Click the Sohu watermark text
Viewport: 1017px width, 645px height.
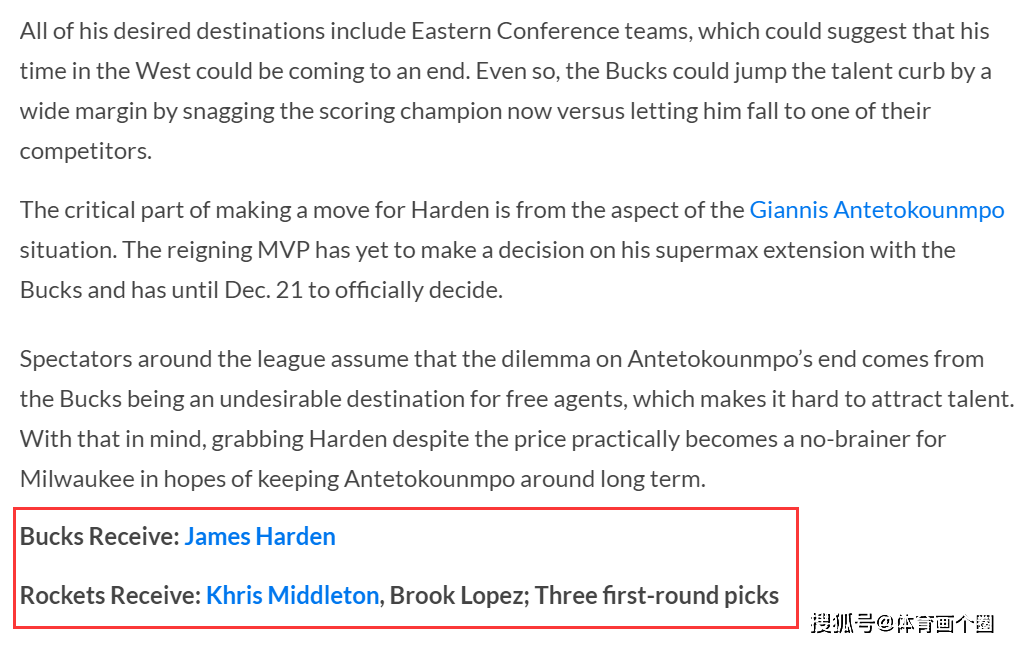901,624
